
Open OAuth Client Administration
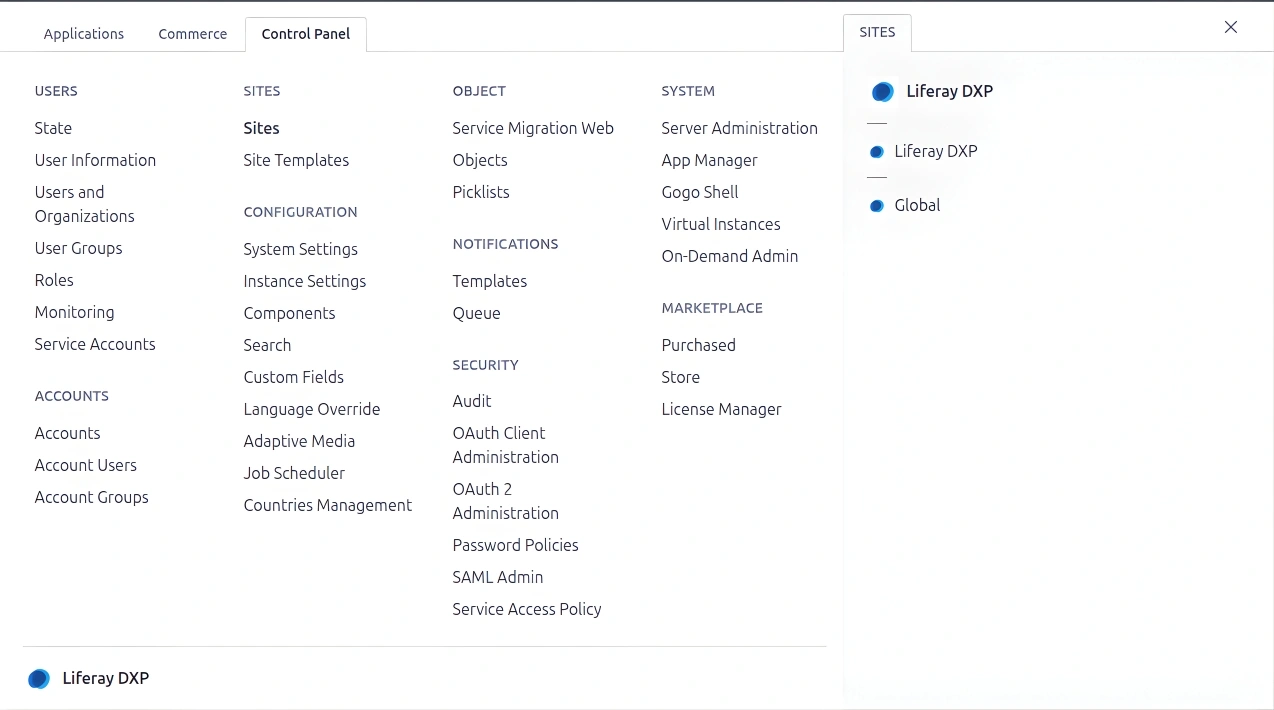[505, 445]
